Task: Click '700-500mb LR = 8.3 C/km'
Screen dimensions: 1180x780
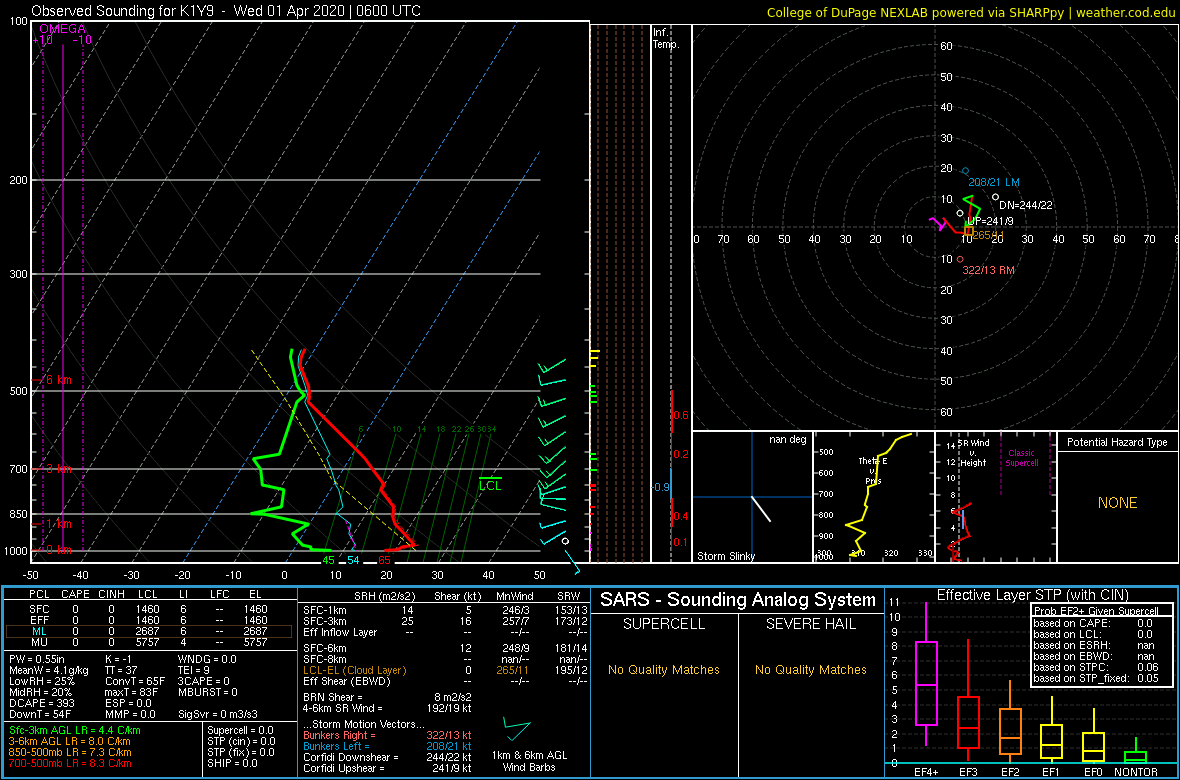Action: click(70, 763)
